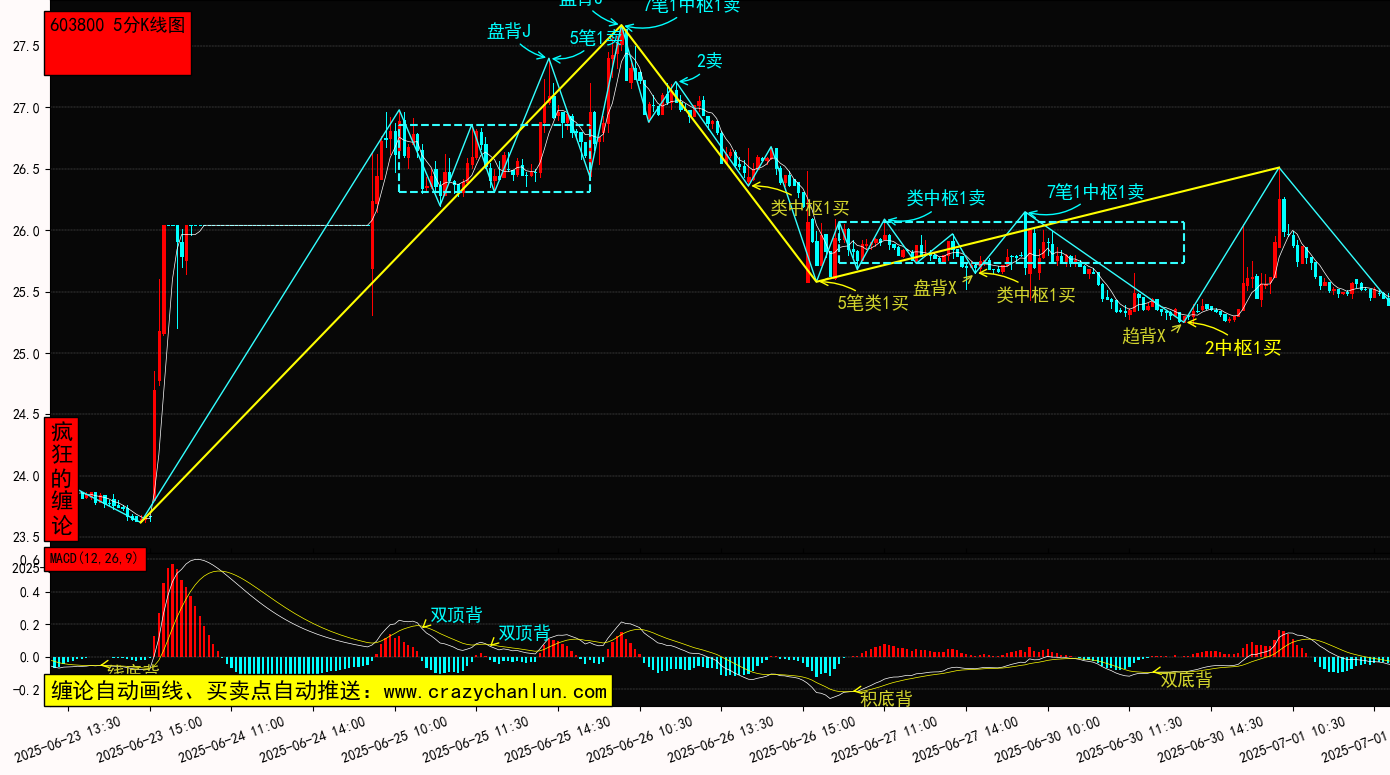Click time axis label 2025-06-30 11:30

click(x=1131, y=738)
